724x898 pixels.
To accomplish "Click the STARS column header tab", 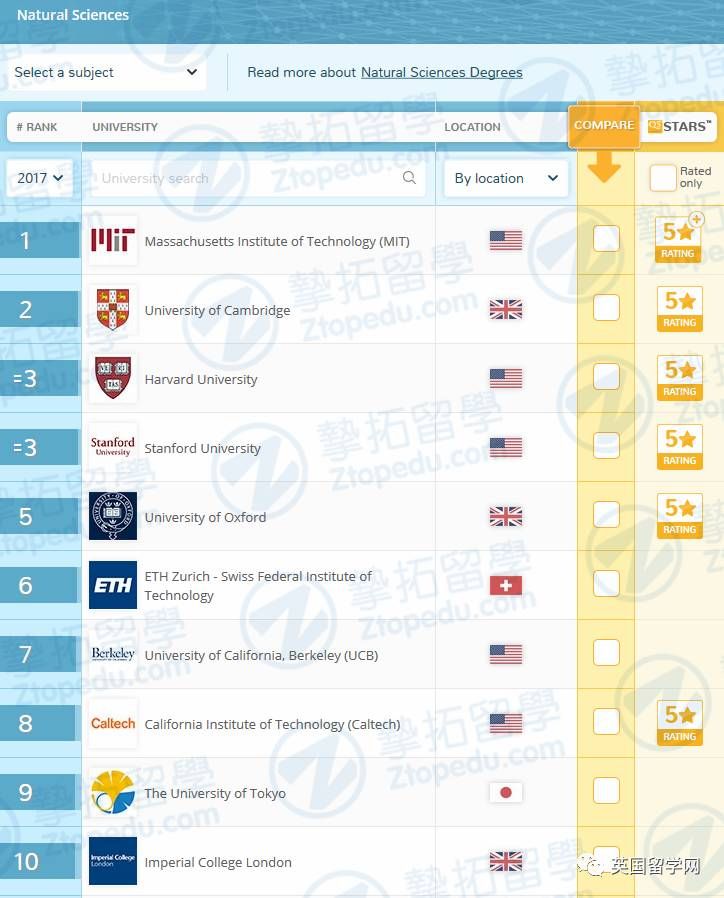I will [x=680, y=126].
